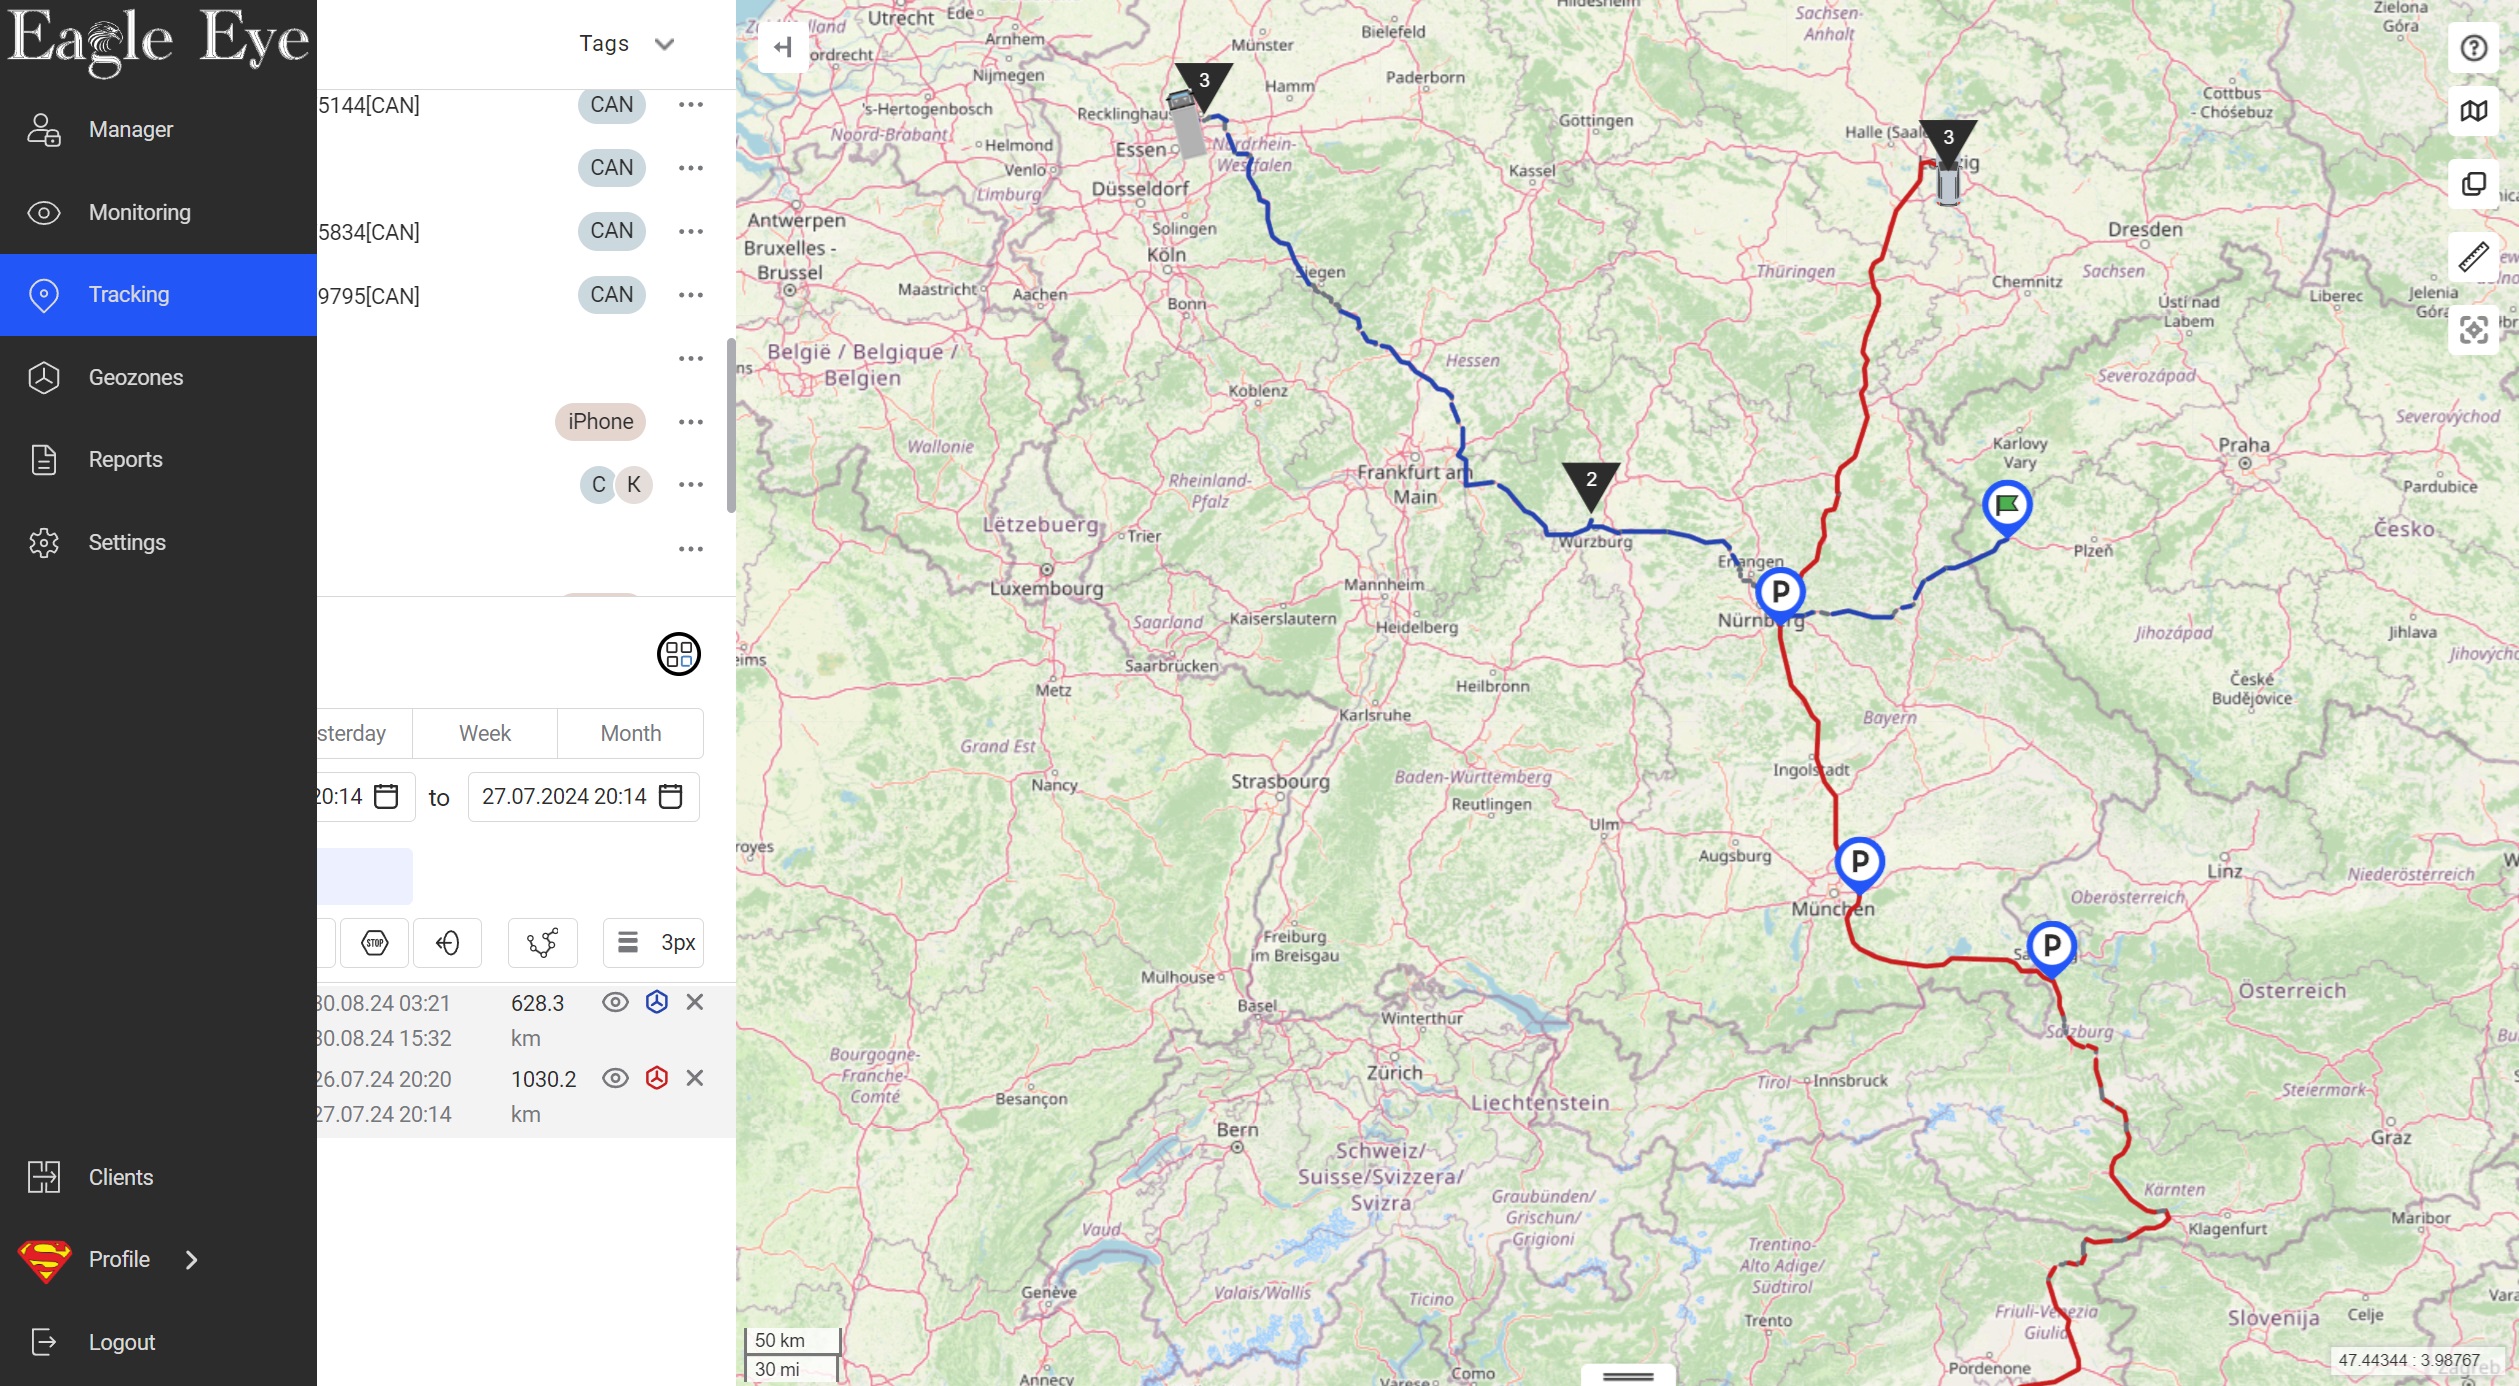Image resolution: width=2519 pixels, height=1386 pixels.
Task: Open options menu for the C K tagged row
Action: tap(691, 485)
